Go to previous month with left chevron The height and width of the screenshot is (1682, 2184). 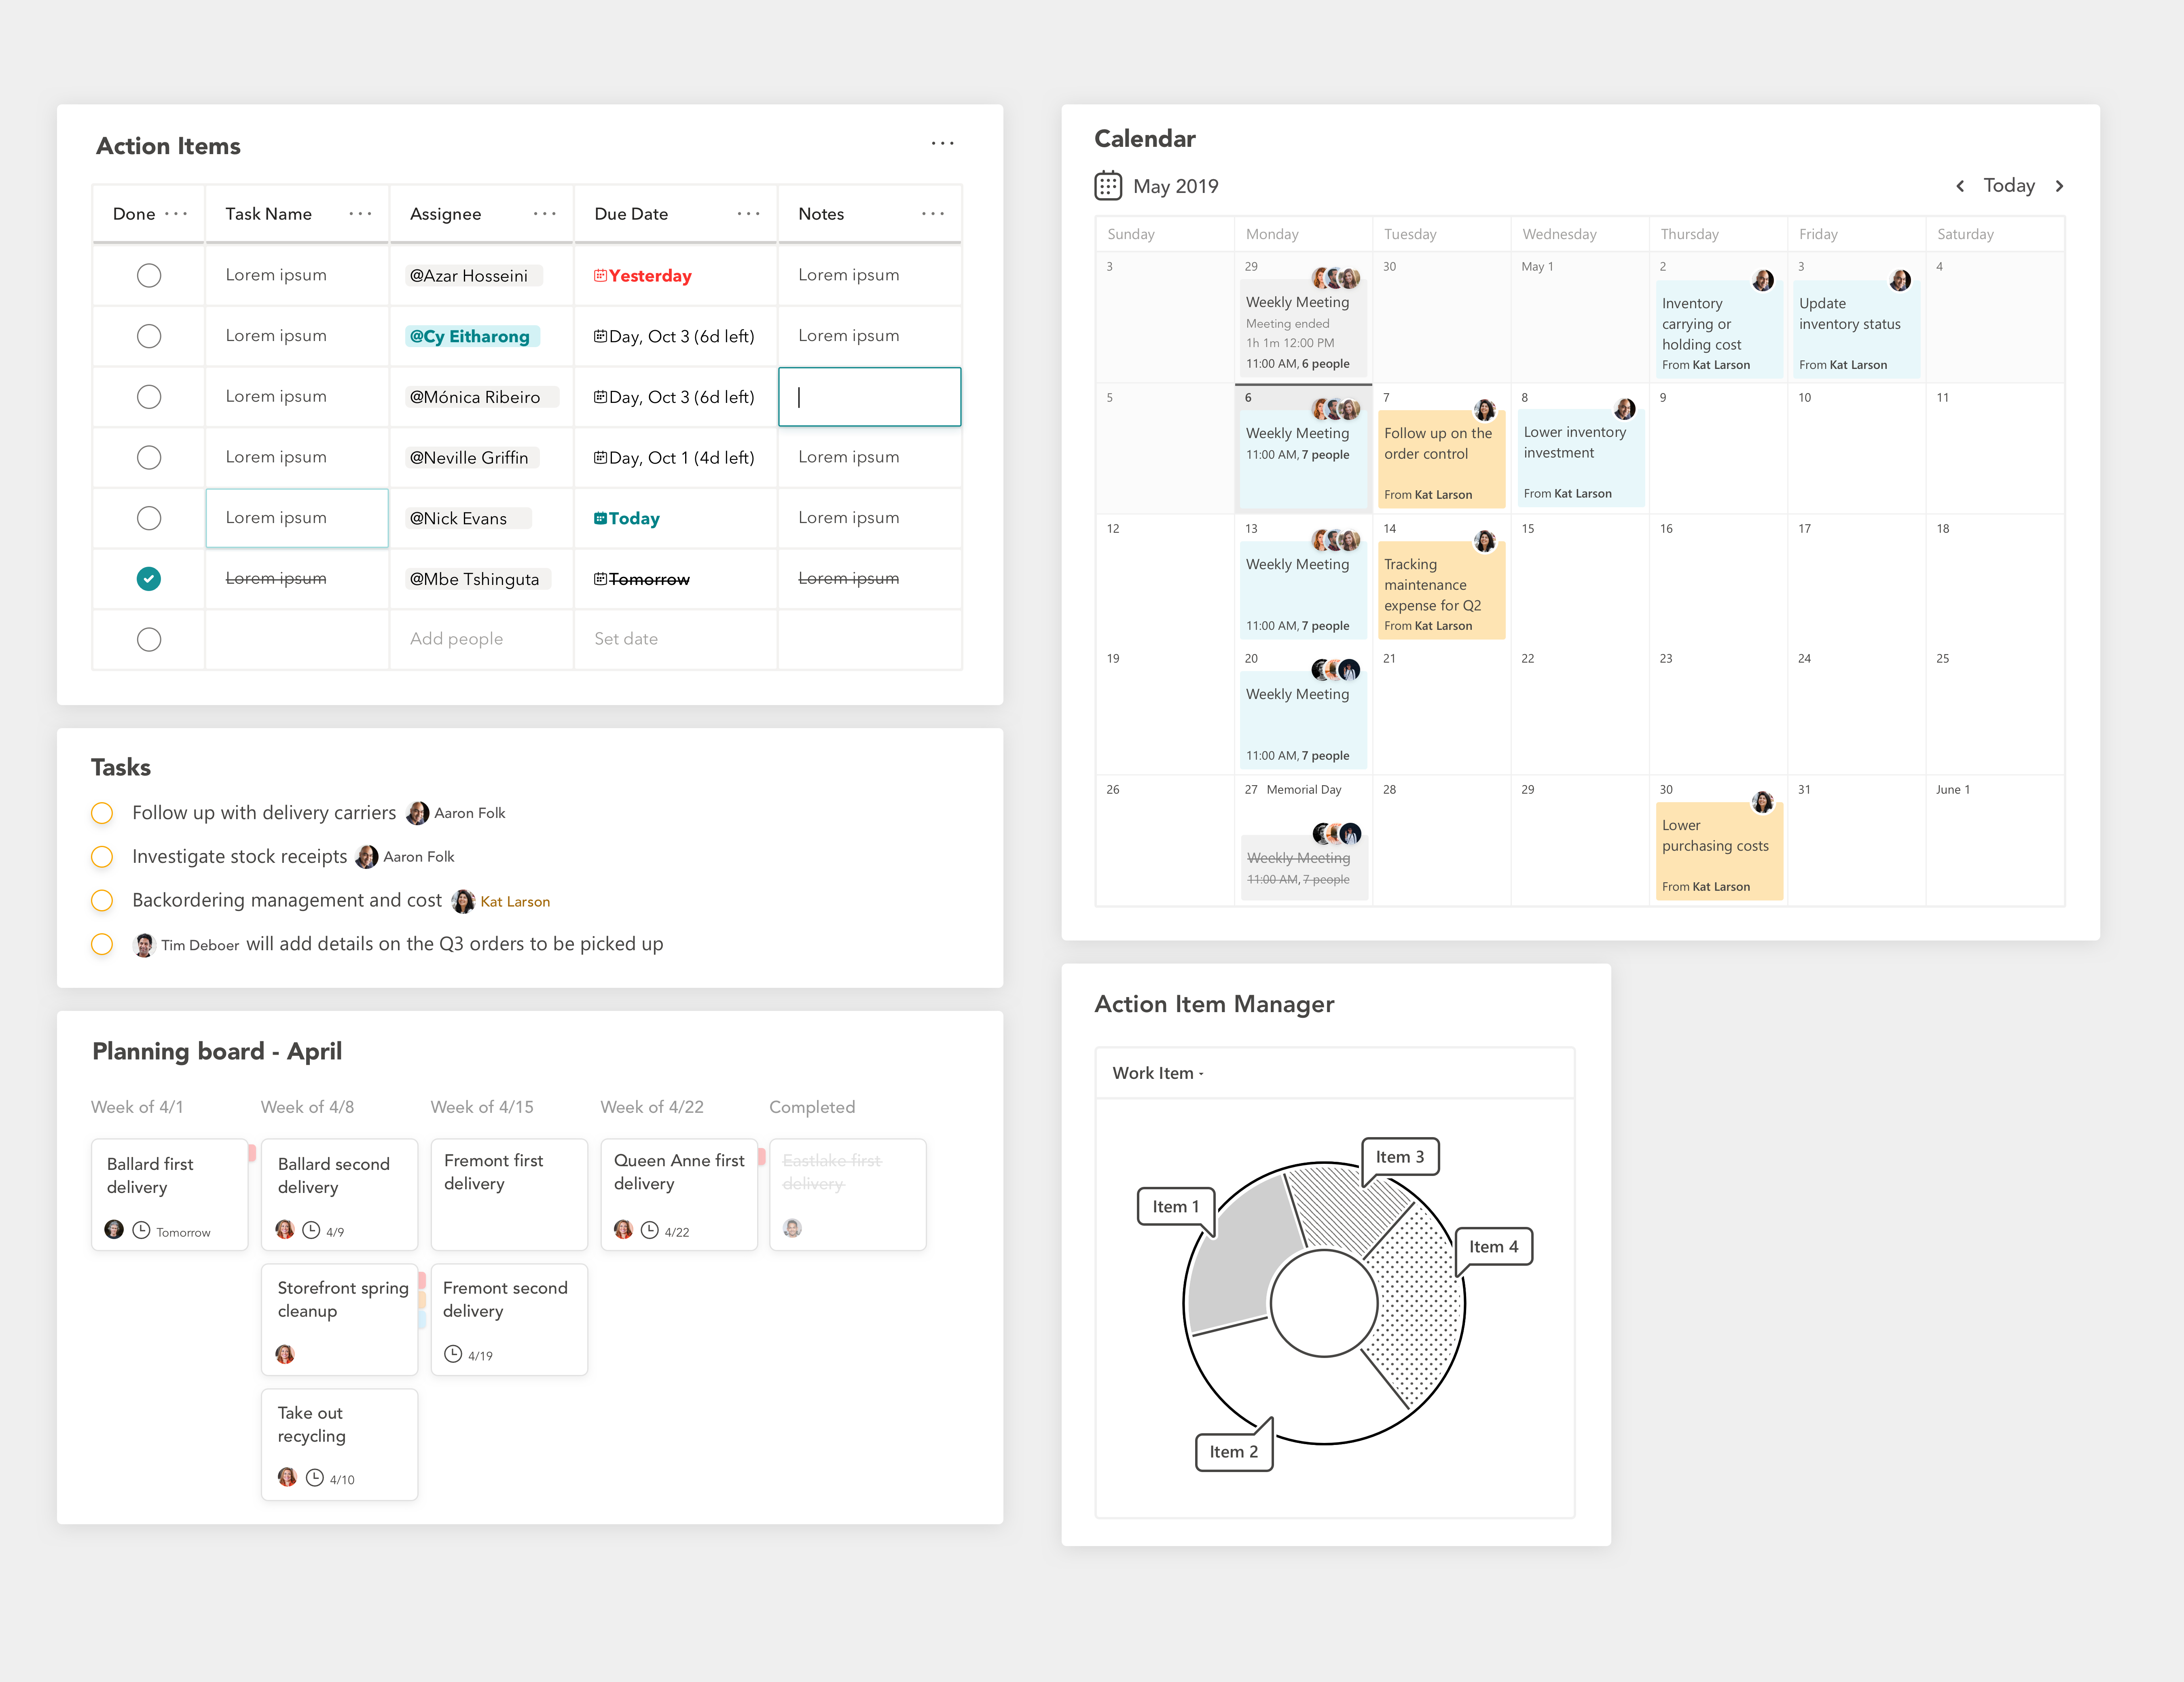(1960, 186)
